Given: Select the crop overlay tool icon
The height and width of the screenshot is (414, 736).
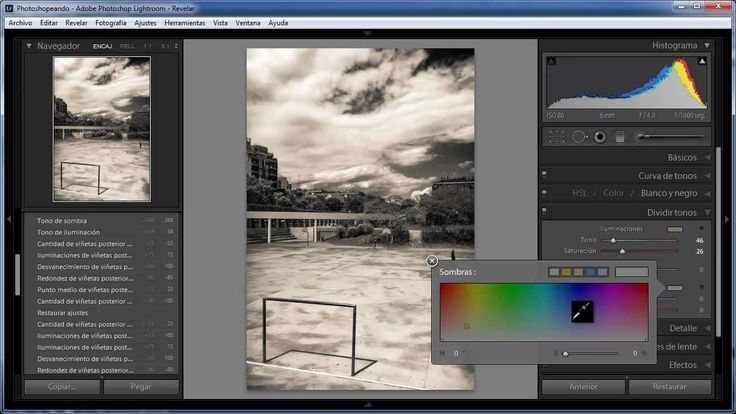Looking at the screenshot, I should [557, 137].
